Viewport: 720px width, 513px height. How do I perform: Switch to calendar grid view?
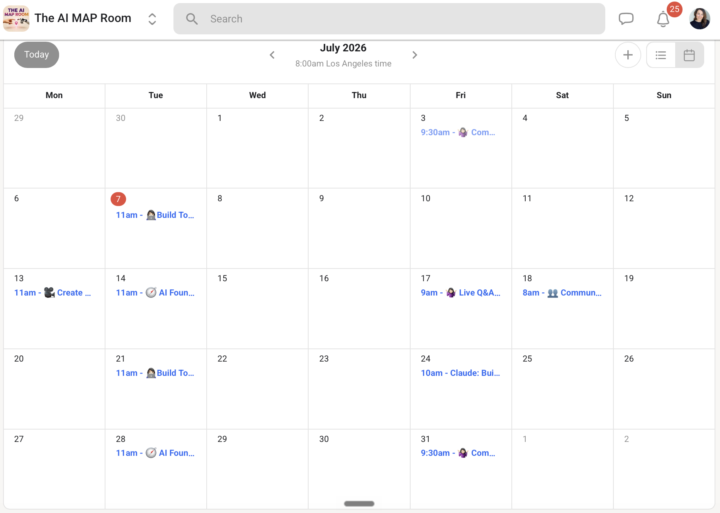tap(689, 55)
